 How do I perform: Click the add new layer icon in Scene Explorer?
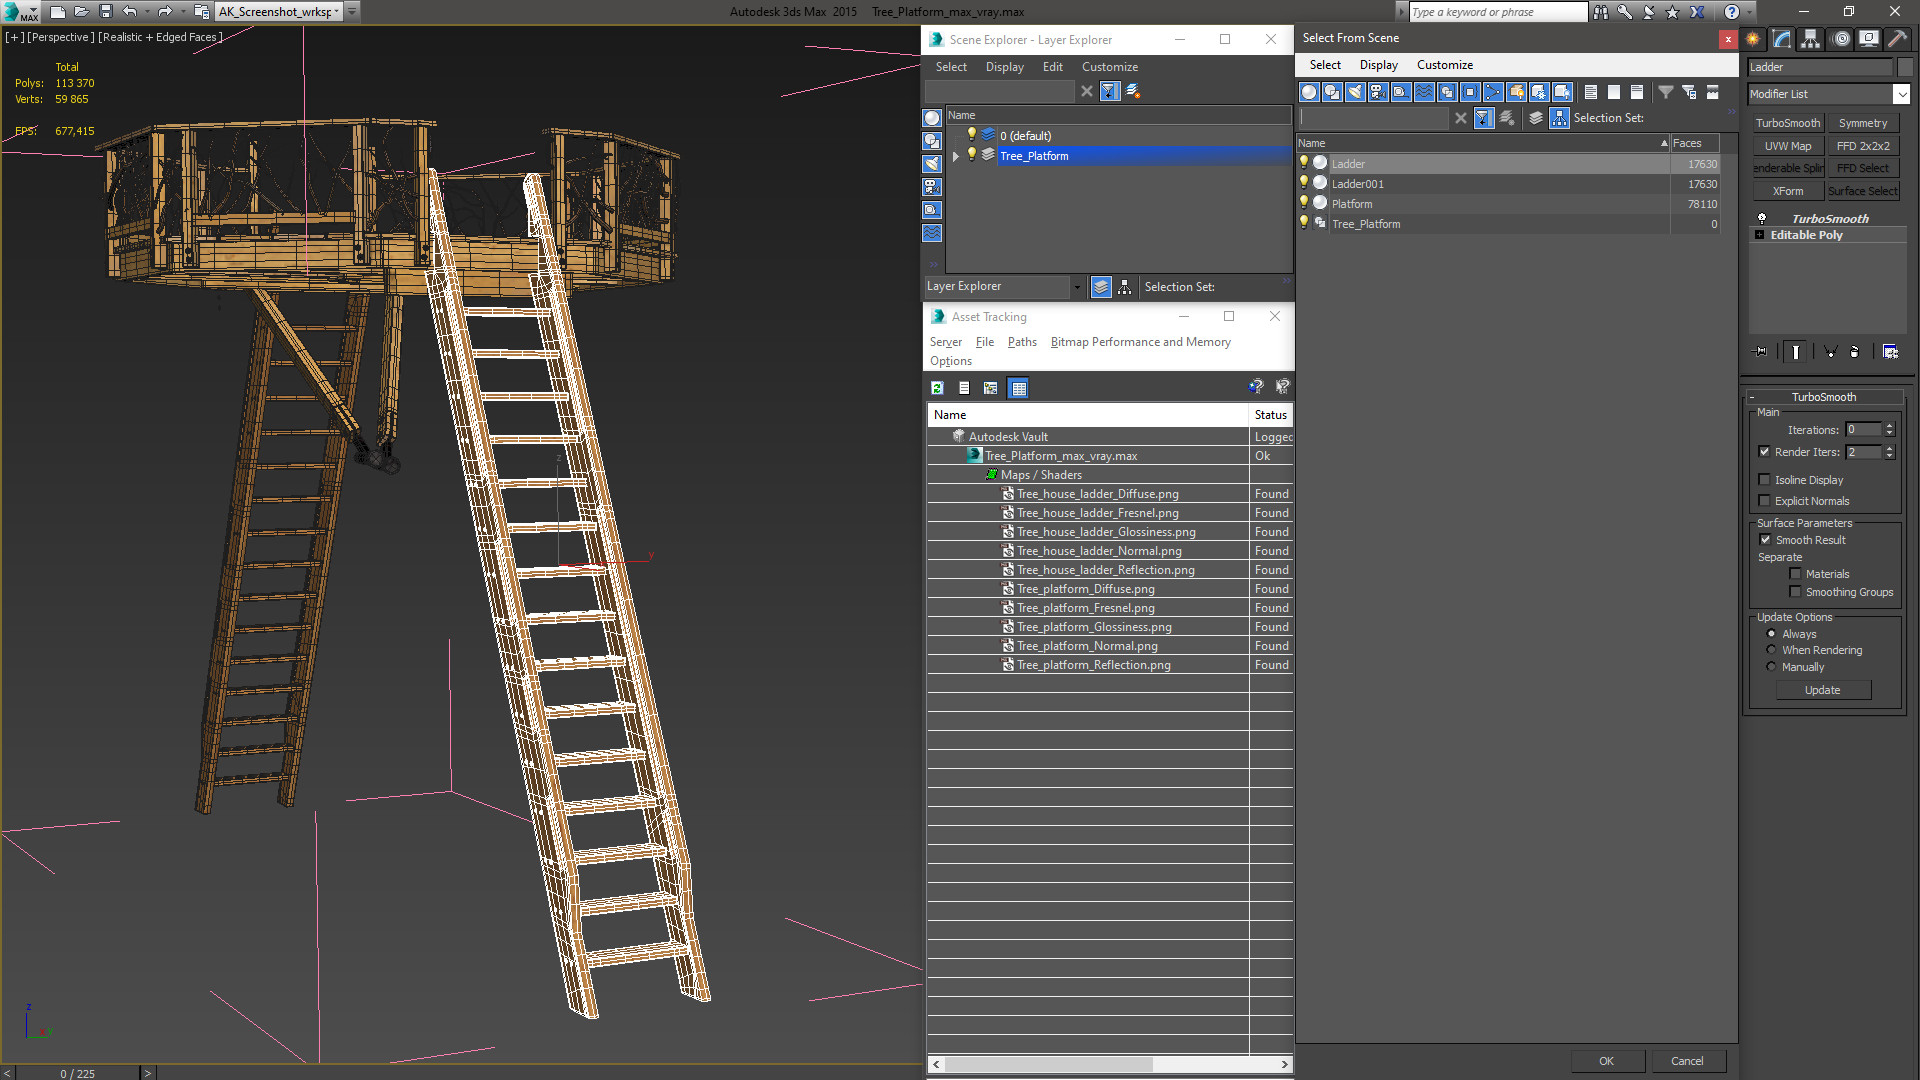click(1133, 91)
